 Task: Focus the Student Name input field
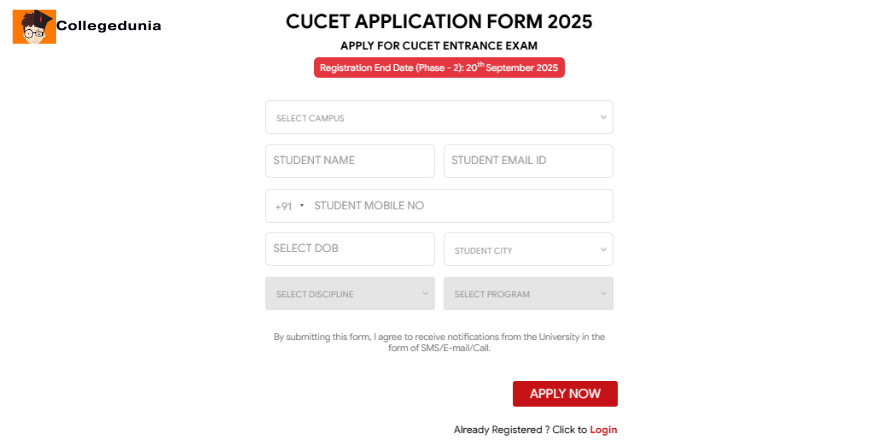tap(350, 161)
